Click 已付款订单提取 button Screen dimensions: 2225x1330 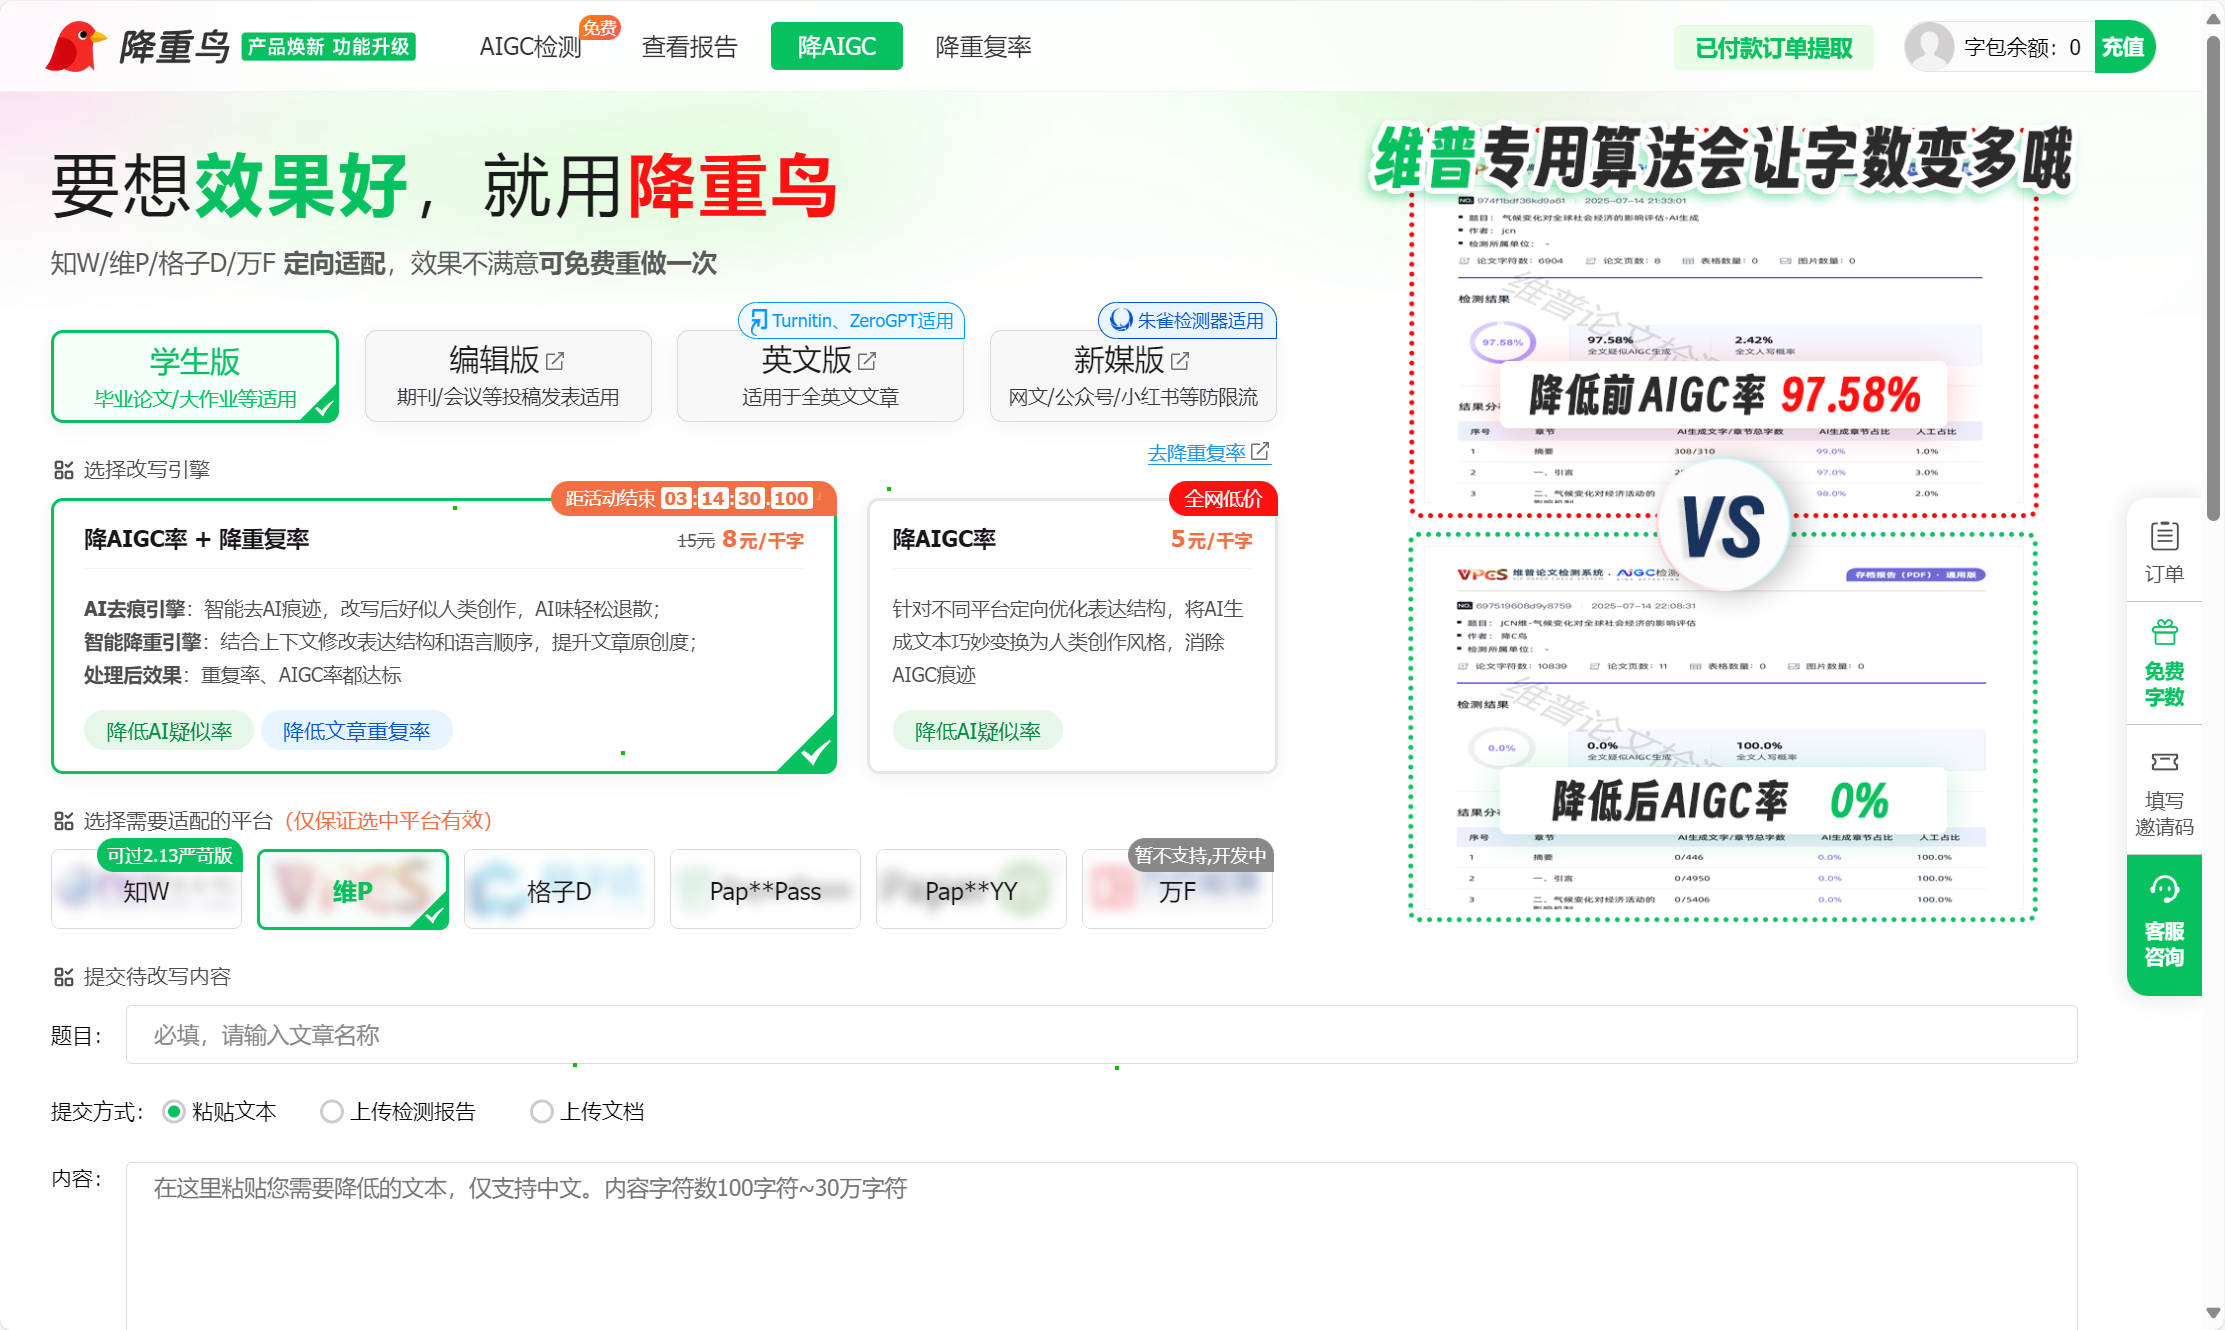(1773, 47)
